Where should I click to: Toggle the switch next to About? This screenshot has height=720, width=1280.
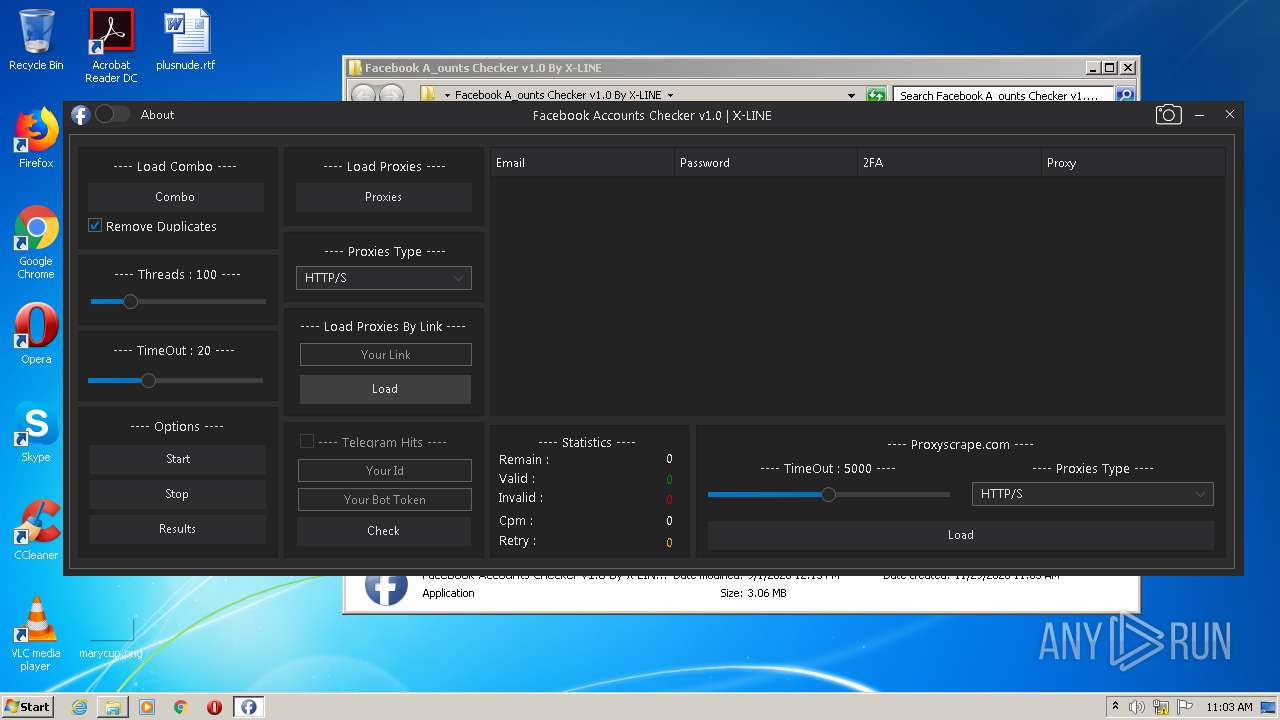(112, 114)
